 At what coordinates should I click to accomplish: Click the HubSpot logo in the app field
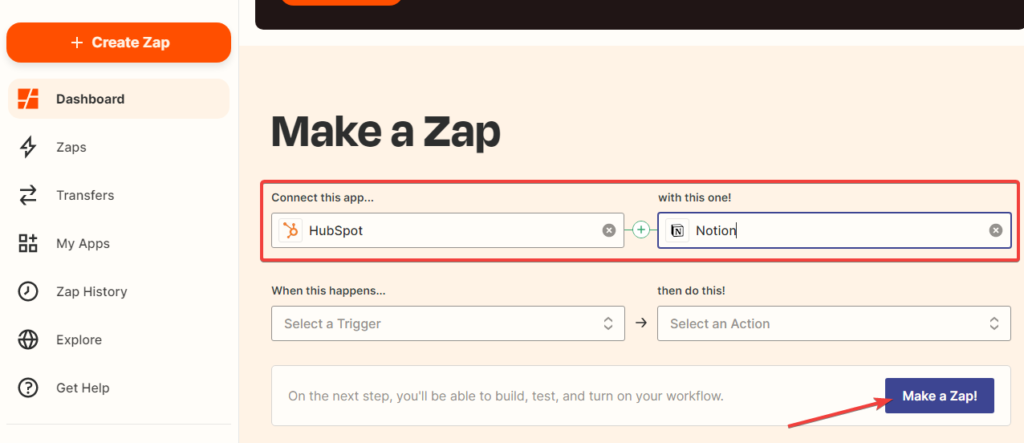tap(290, 230)
